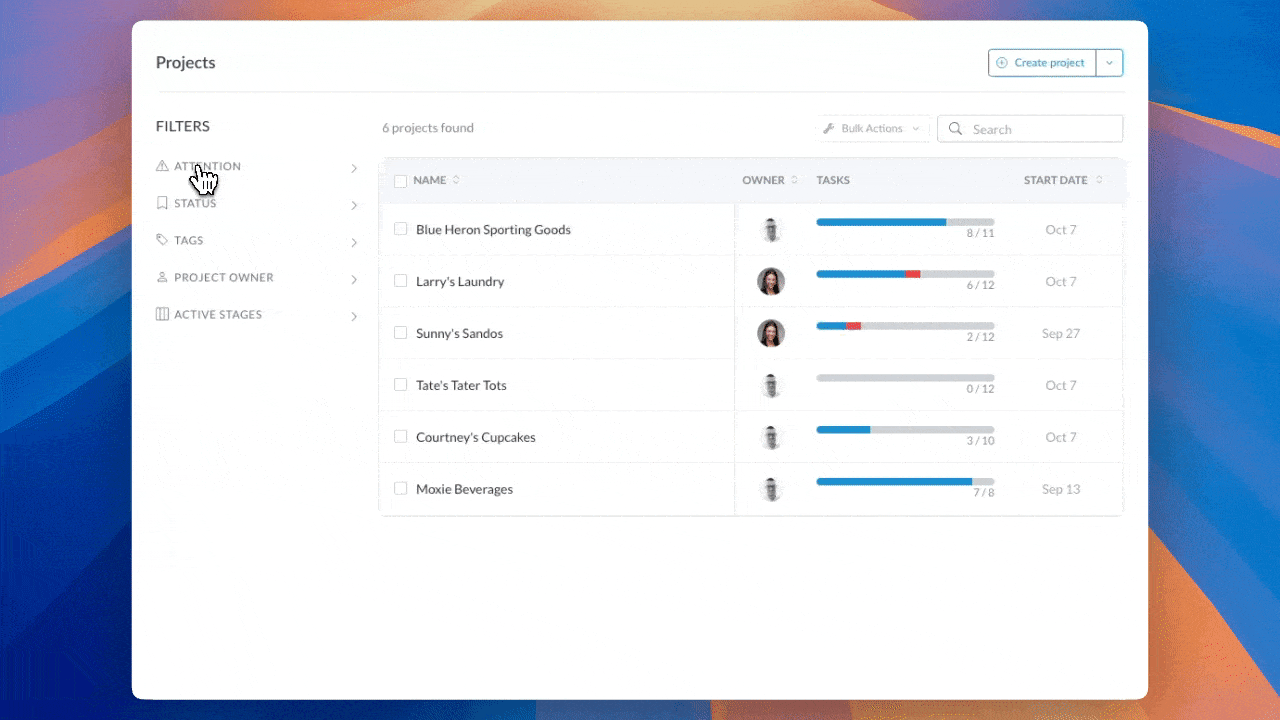Image resolution: width=1280 pixels, height=720 pixels.
Task: Click the Tags label icon
Action: coord(162,240)
